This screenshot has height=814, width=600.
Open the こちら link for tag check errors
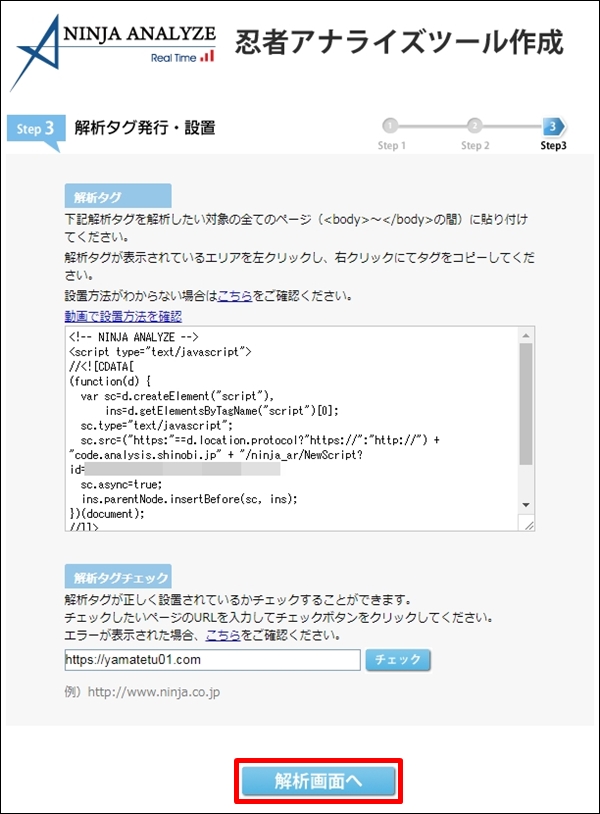click(223, 635)
